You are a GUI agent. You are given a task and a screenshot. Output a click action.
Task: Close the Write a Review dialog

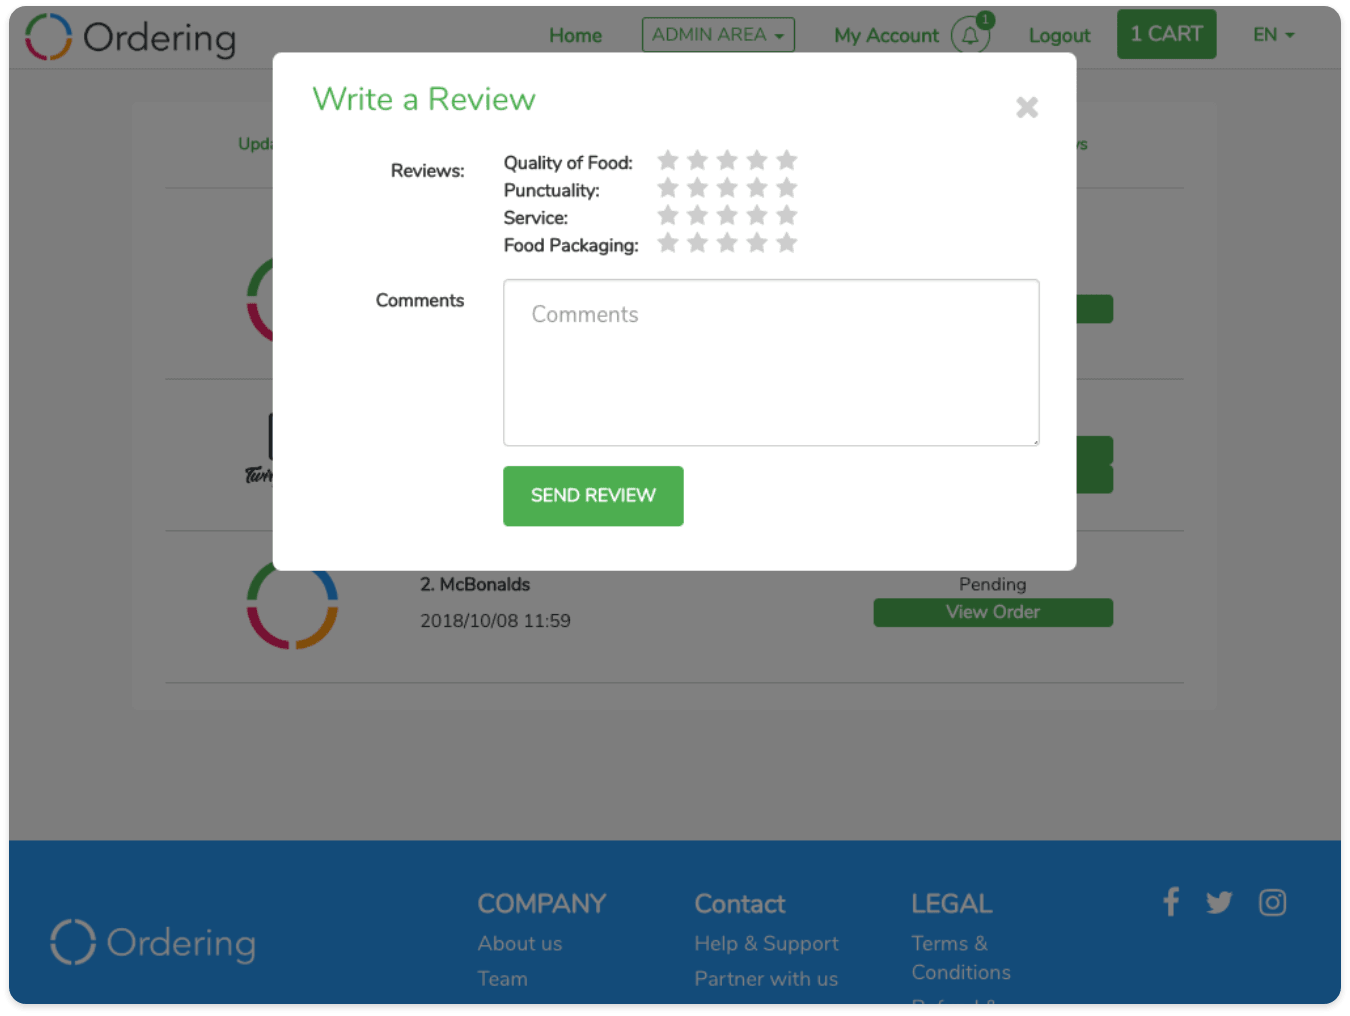pyautogui.click(x=1027, y=107)
